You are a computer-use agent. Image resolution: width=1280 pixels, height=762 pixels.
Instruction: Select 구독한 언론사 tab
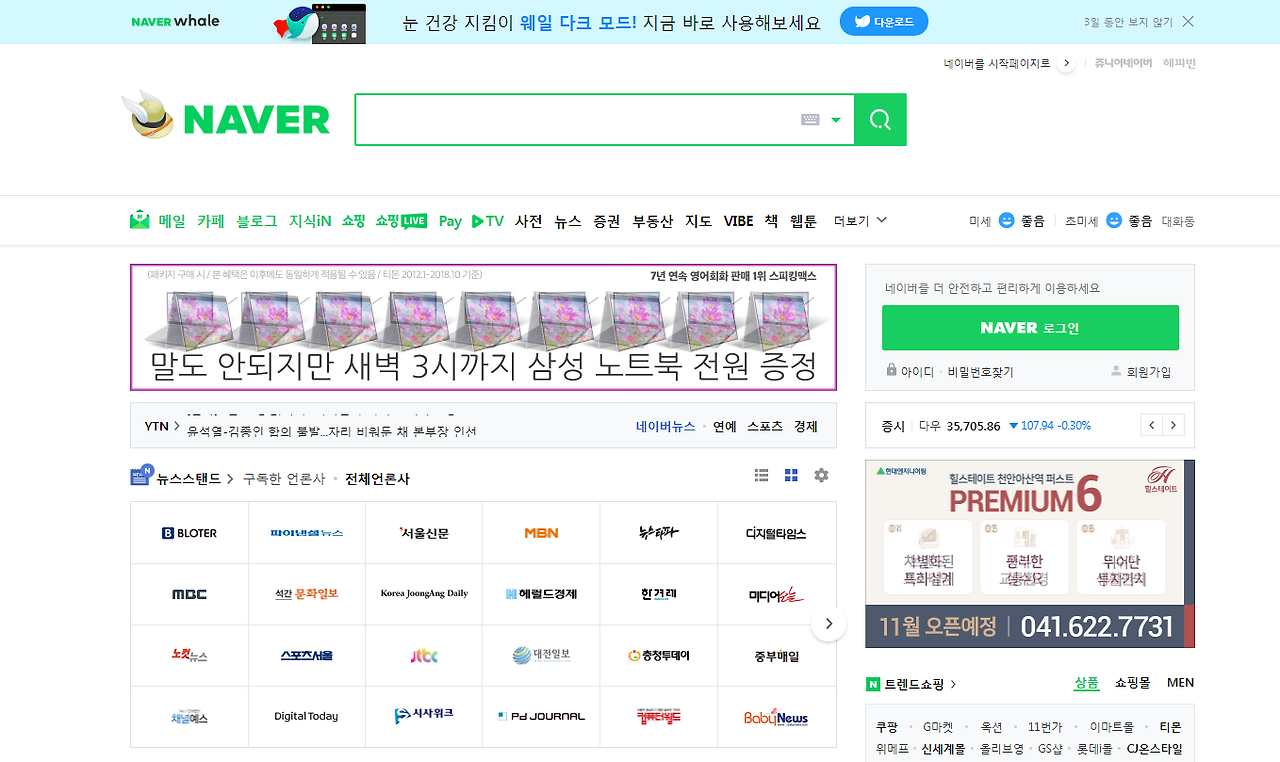click(284, 479)
